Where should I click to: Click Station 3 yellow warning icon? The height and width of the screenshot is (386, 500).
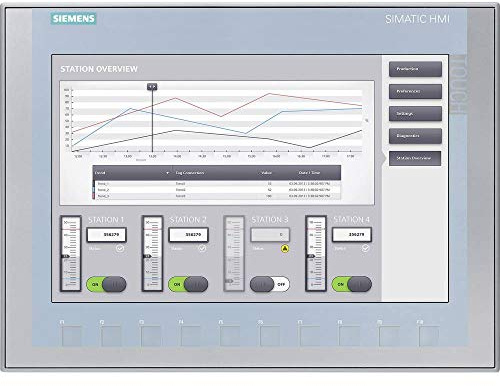(285, 249)
